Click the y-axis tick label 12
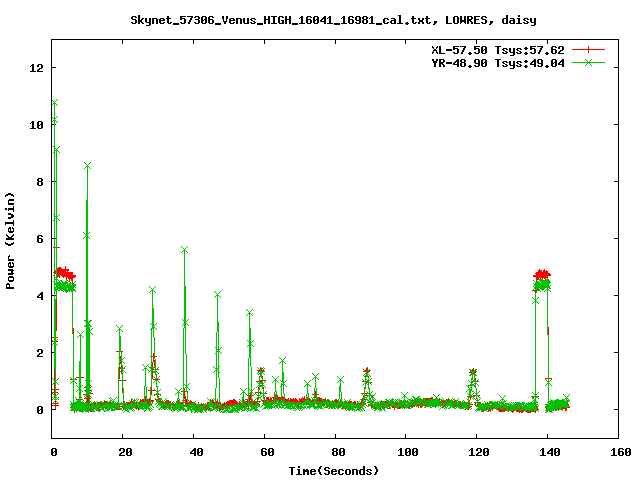This screenshot has height=480, width=640. 37,68
